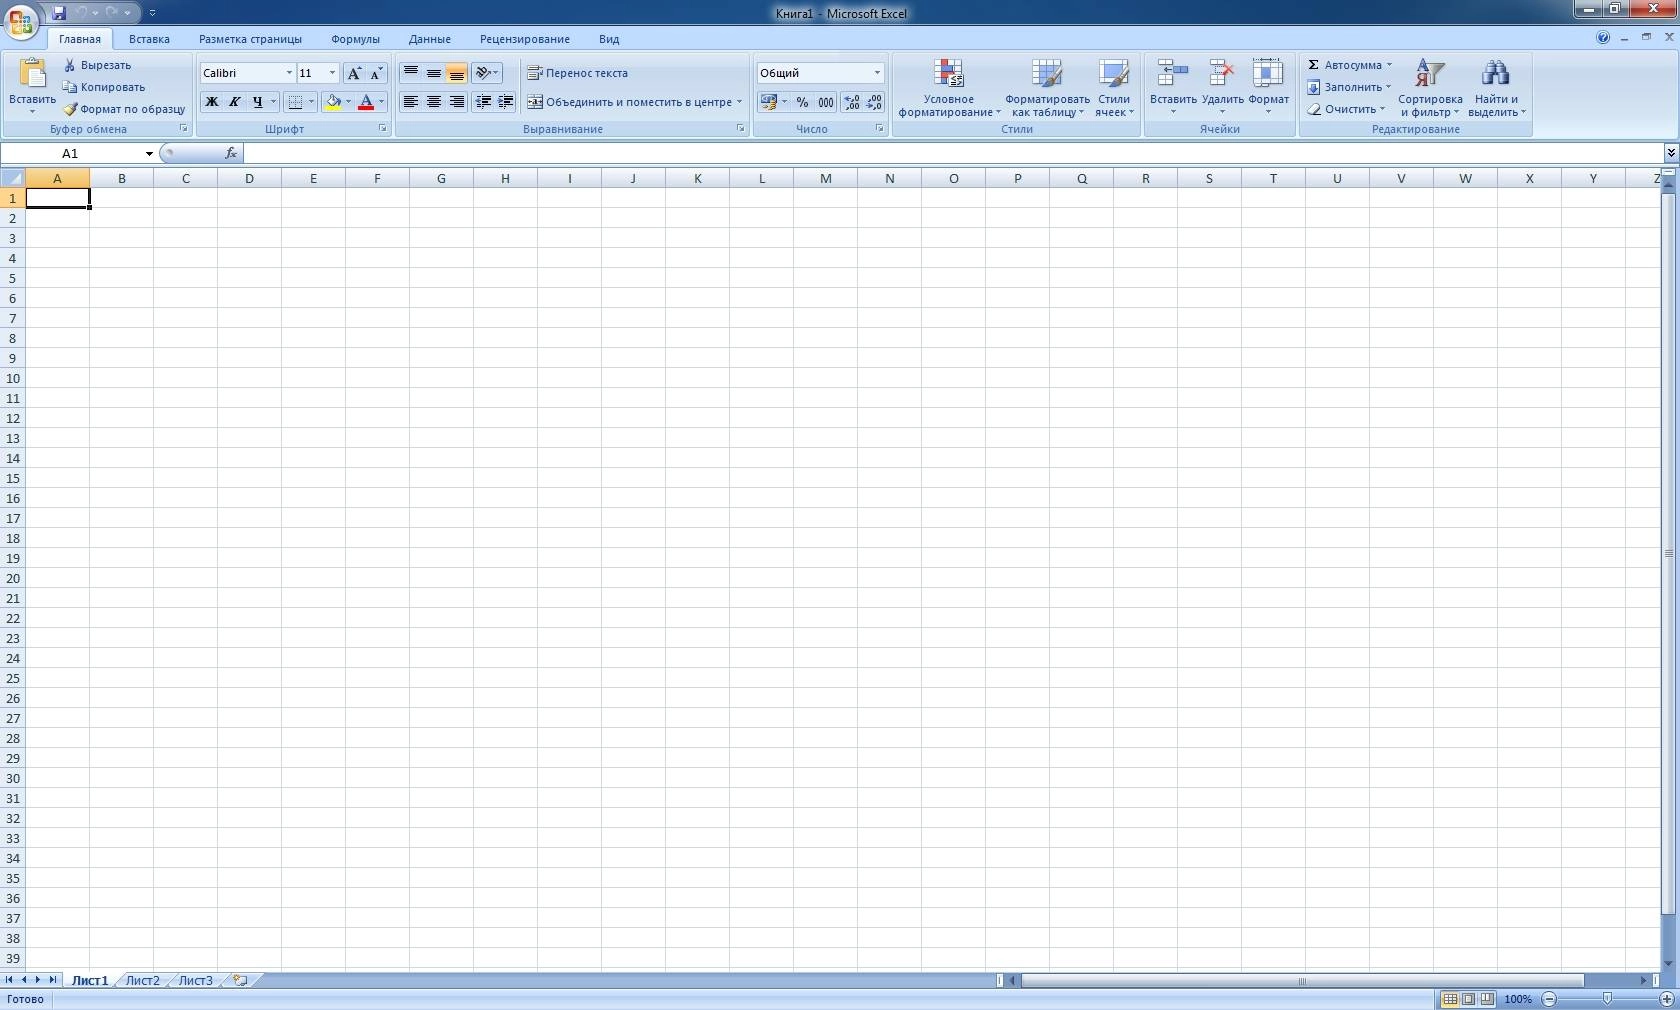Screen dimensions: 1680x1010
Task: Open Формат cells menu
Action: 1268,86
